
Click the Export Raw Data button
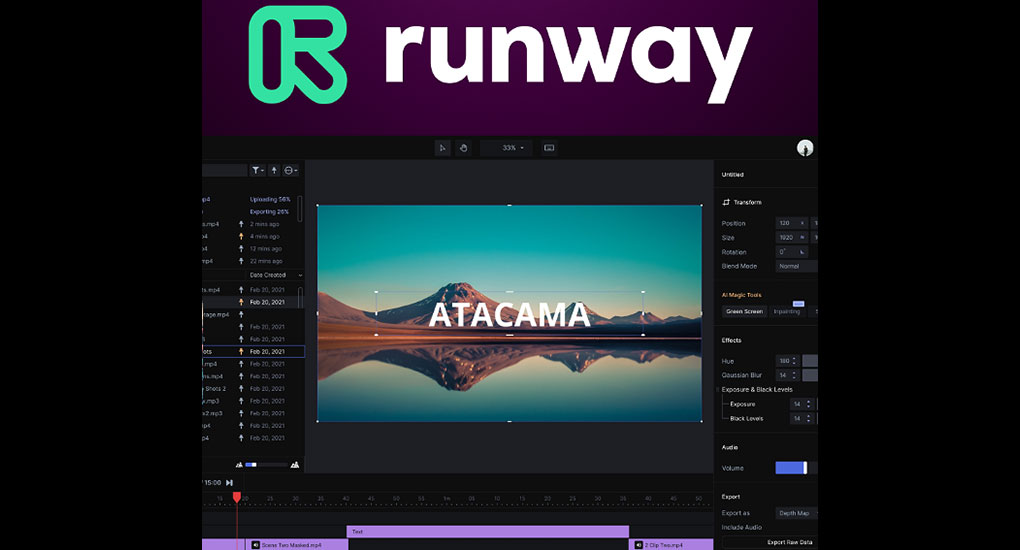pyautogui.click(x=789, y=542)
